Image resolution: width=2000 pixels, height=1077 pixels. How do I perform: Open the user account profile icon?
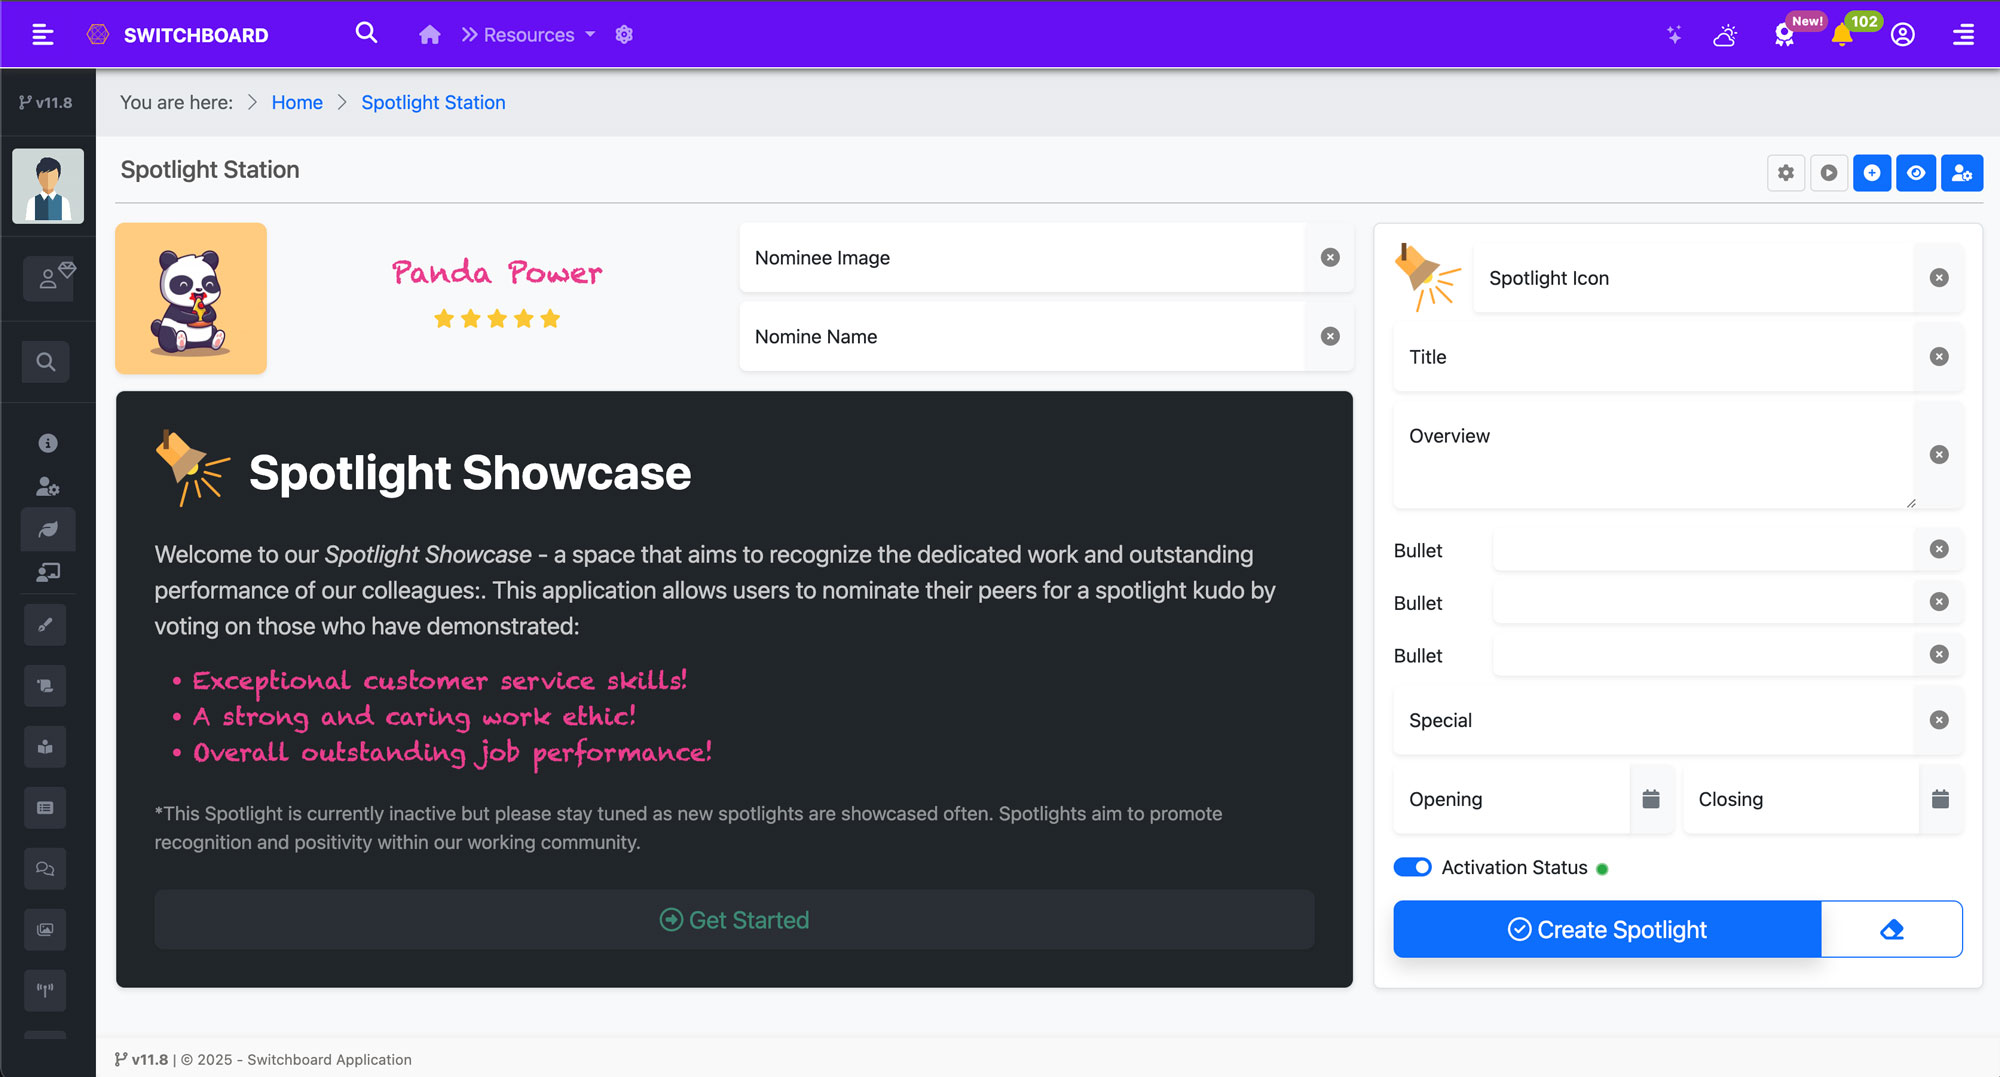[1902, 35]
